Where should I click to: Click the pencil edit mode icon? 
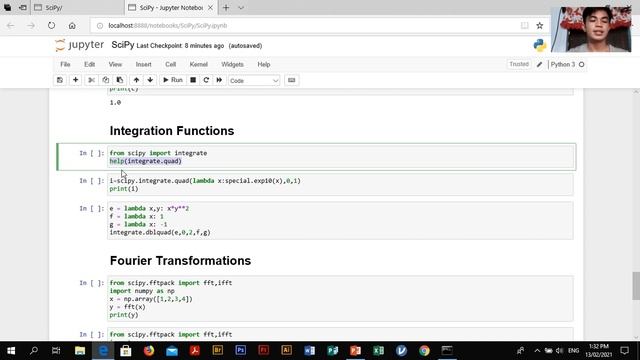click(539, 64)
